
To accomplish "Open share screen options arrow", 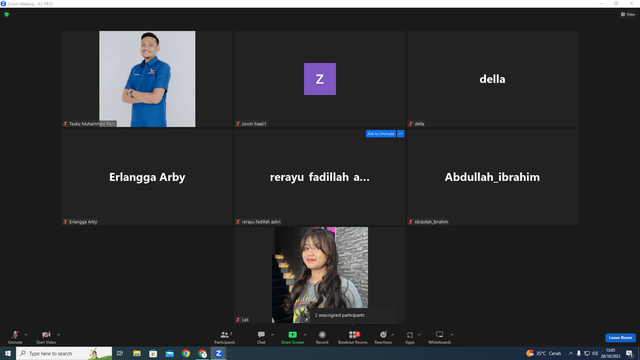I will [x=305, y=335].
